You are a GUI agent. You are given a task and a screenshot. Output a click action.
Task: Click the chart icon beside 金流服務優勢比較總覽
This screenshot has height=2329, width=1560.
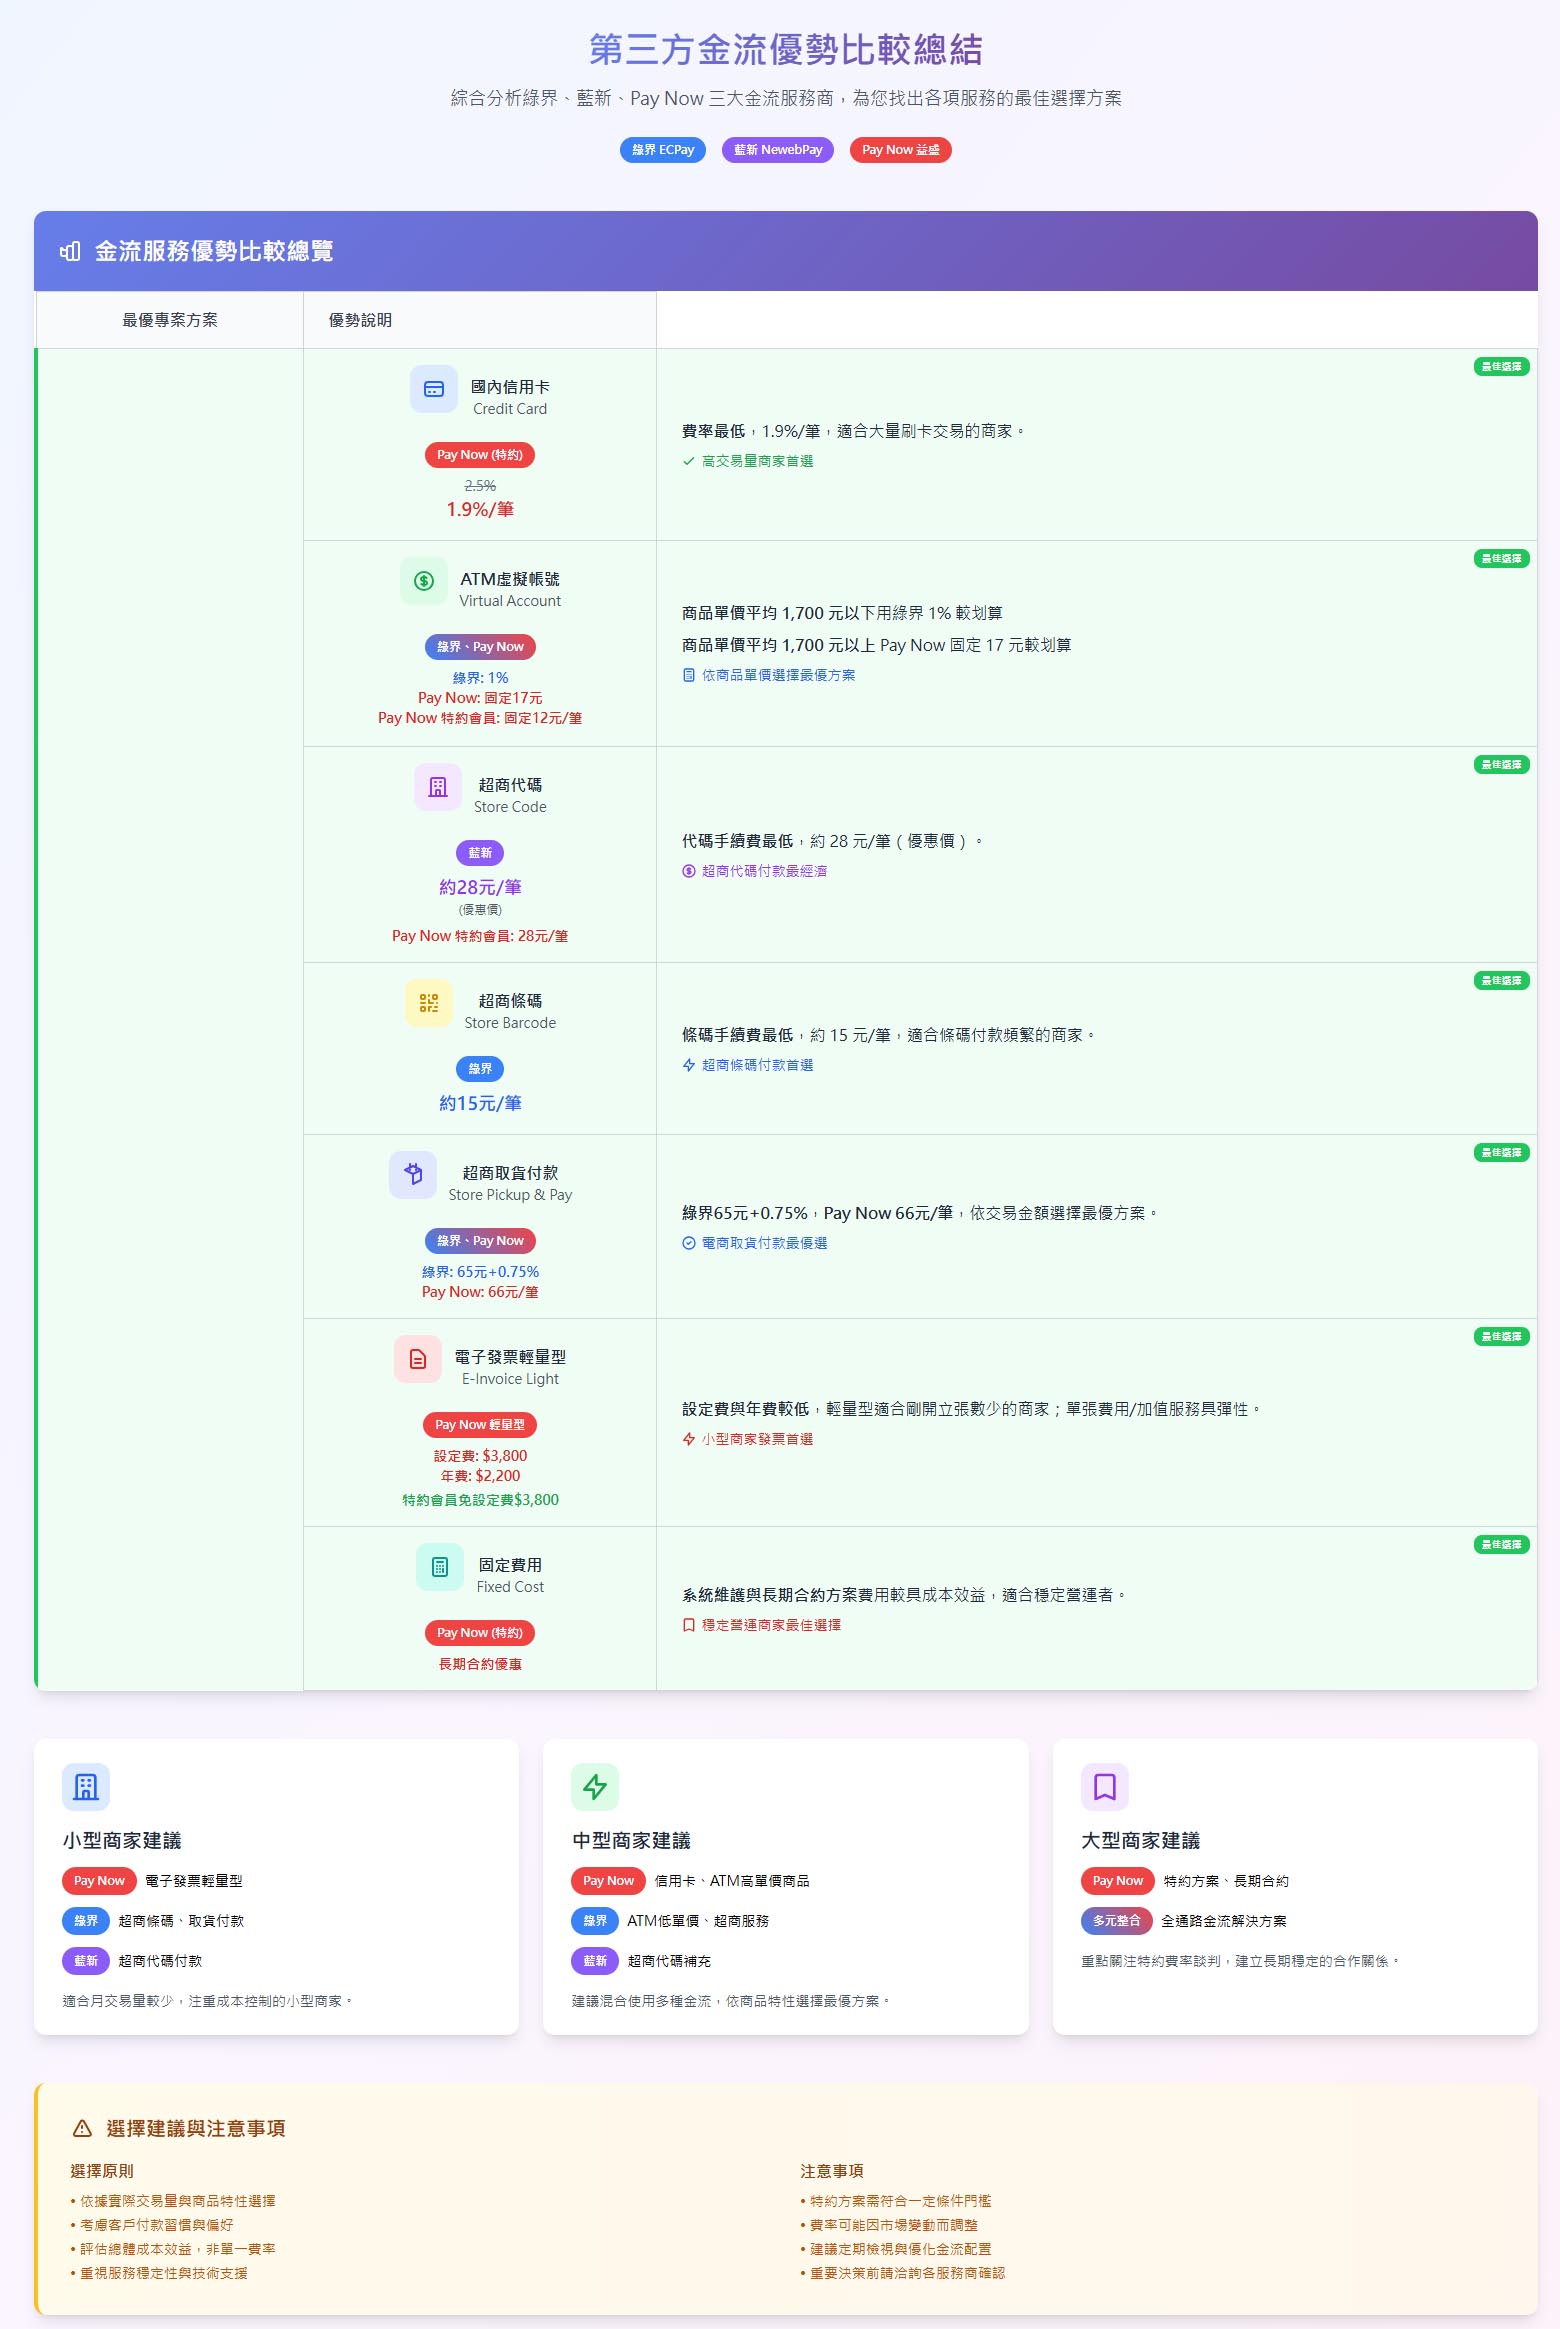pyautogui.click(x=70, y=251)
